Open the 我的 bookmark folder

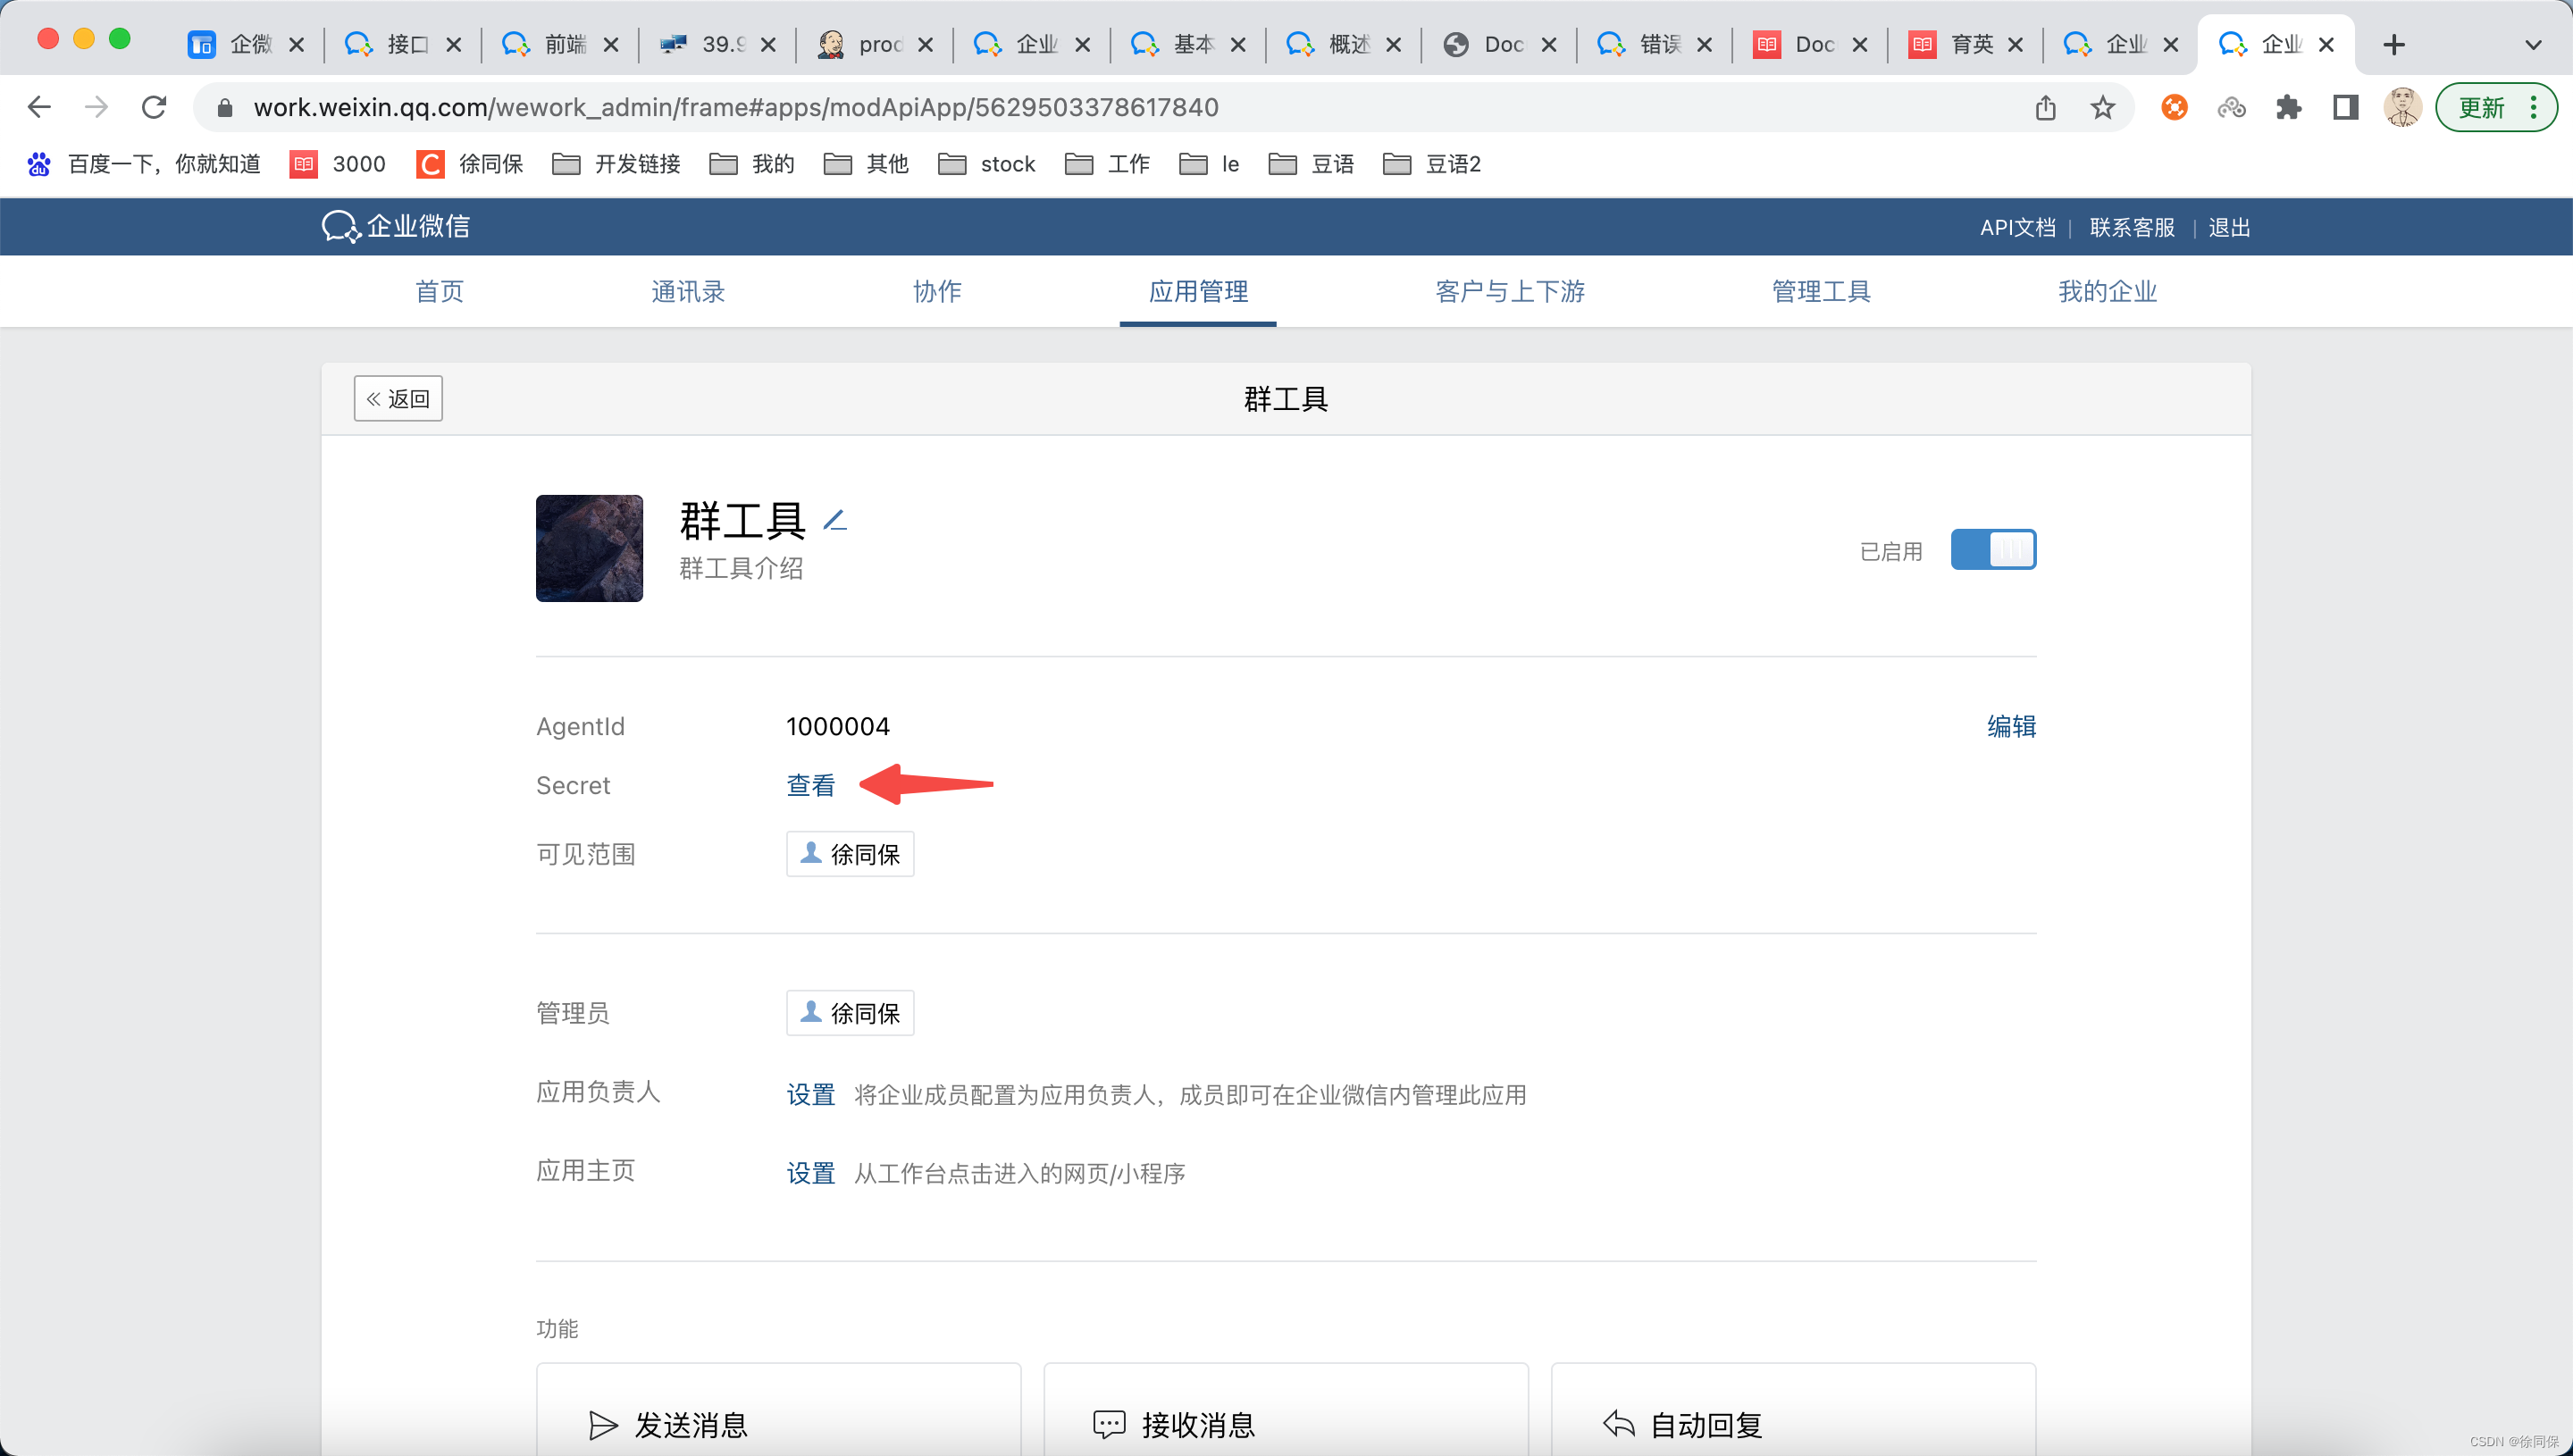pyautogui.click(x=752, y=164)
